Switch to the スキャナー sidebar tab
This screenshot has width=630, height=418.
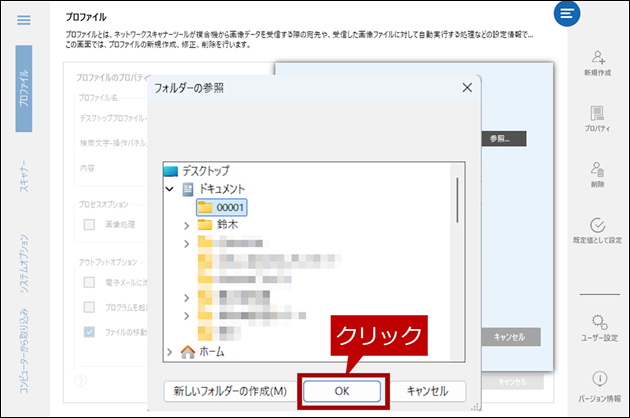click(x=25, y=175)
